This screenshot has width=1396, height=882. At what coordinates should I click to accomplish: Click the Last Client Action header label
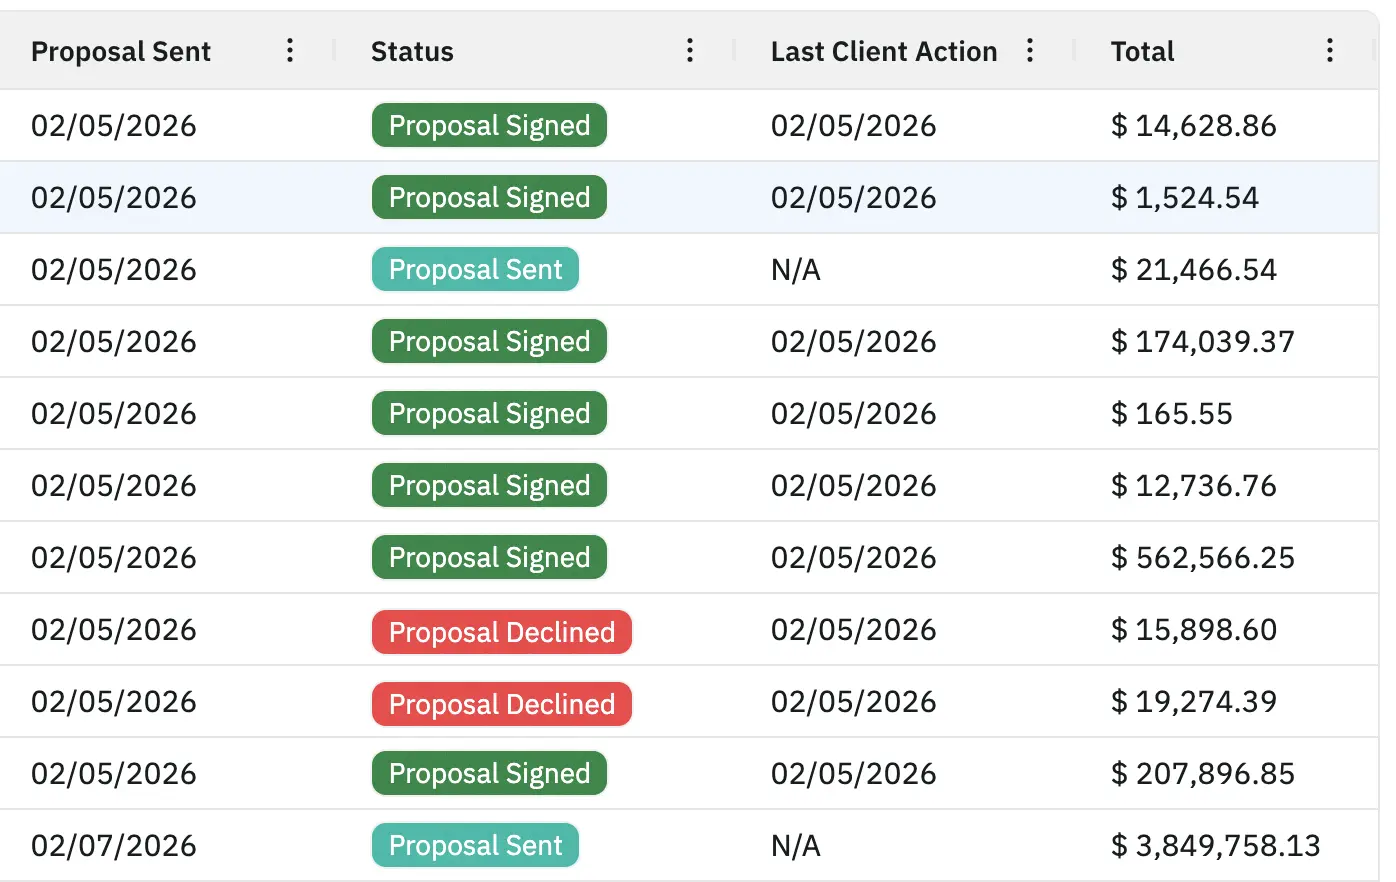pyautogui.click(x=884, y=50)
